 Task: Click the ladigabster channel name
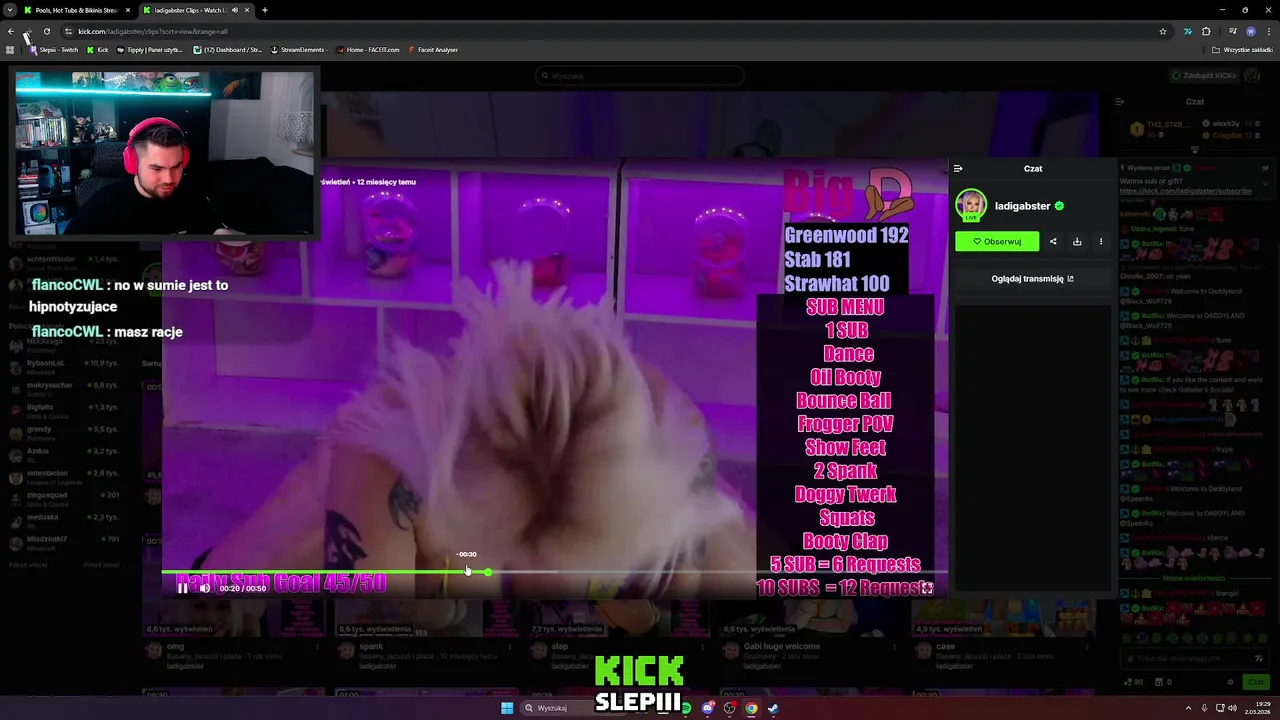(x=1022, y=206)
